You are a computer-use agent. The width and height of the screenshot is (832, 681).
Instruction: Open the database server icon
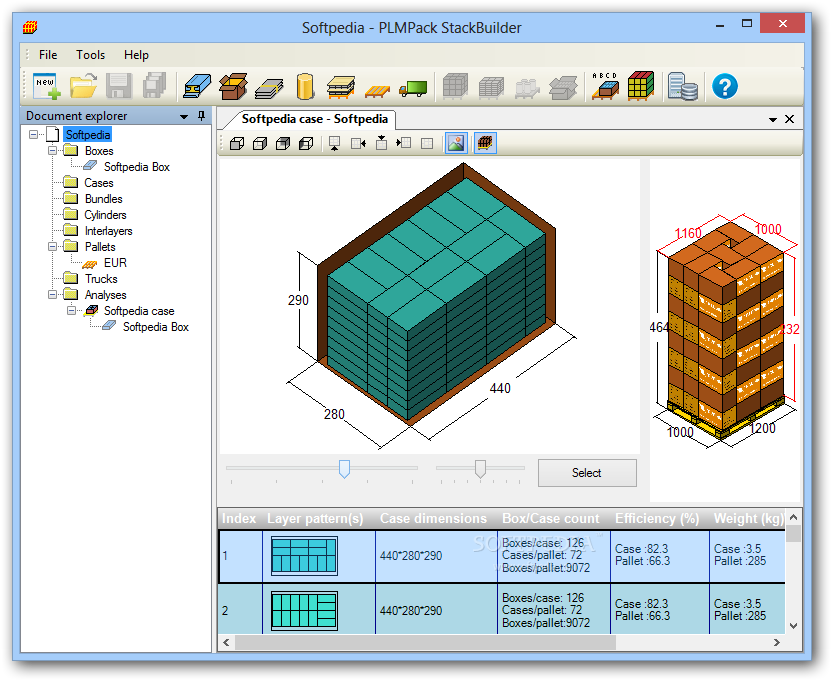[683, 86]
